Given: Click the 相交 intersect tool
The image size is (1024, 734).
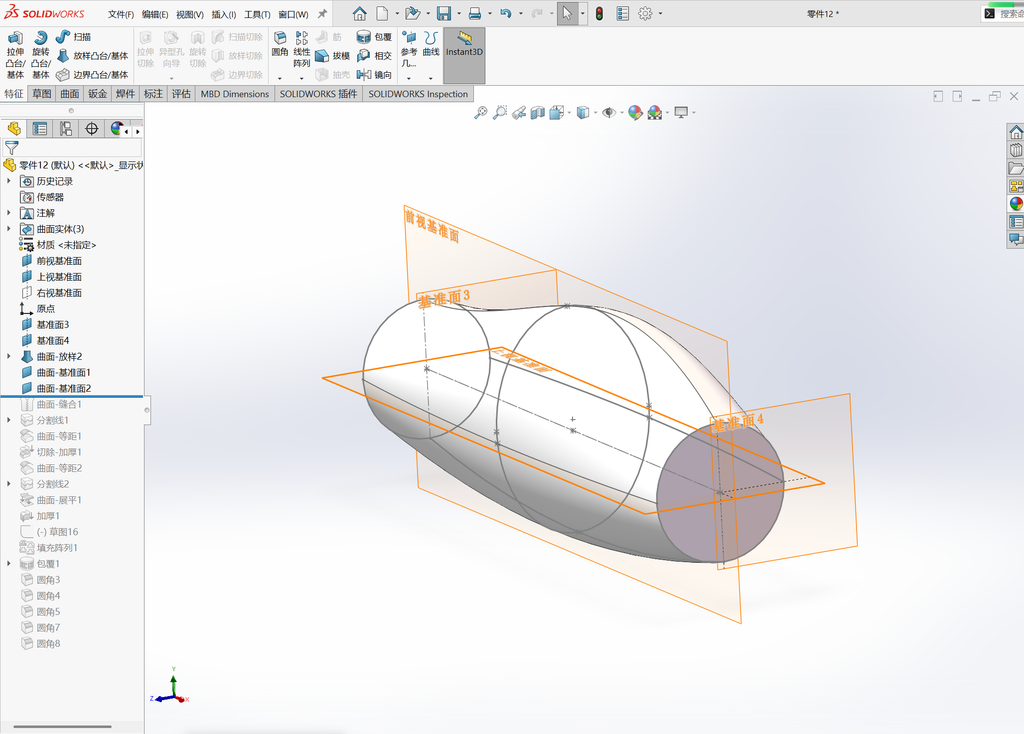Looking at the screenshot, I should (x=374, y=56).
